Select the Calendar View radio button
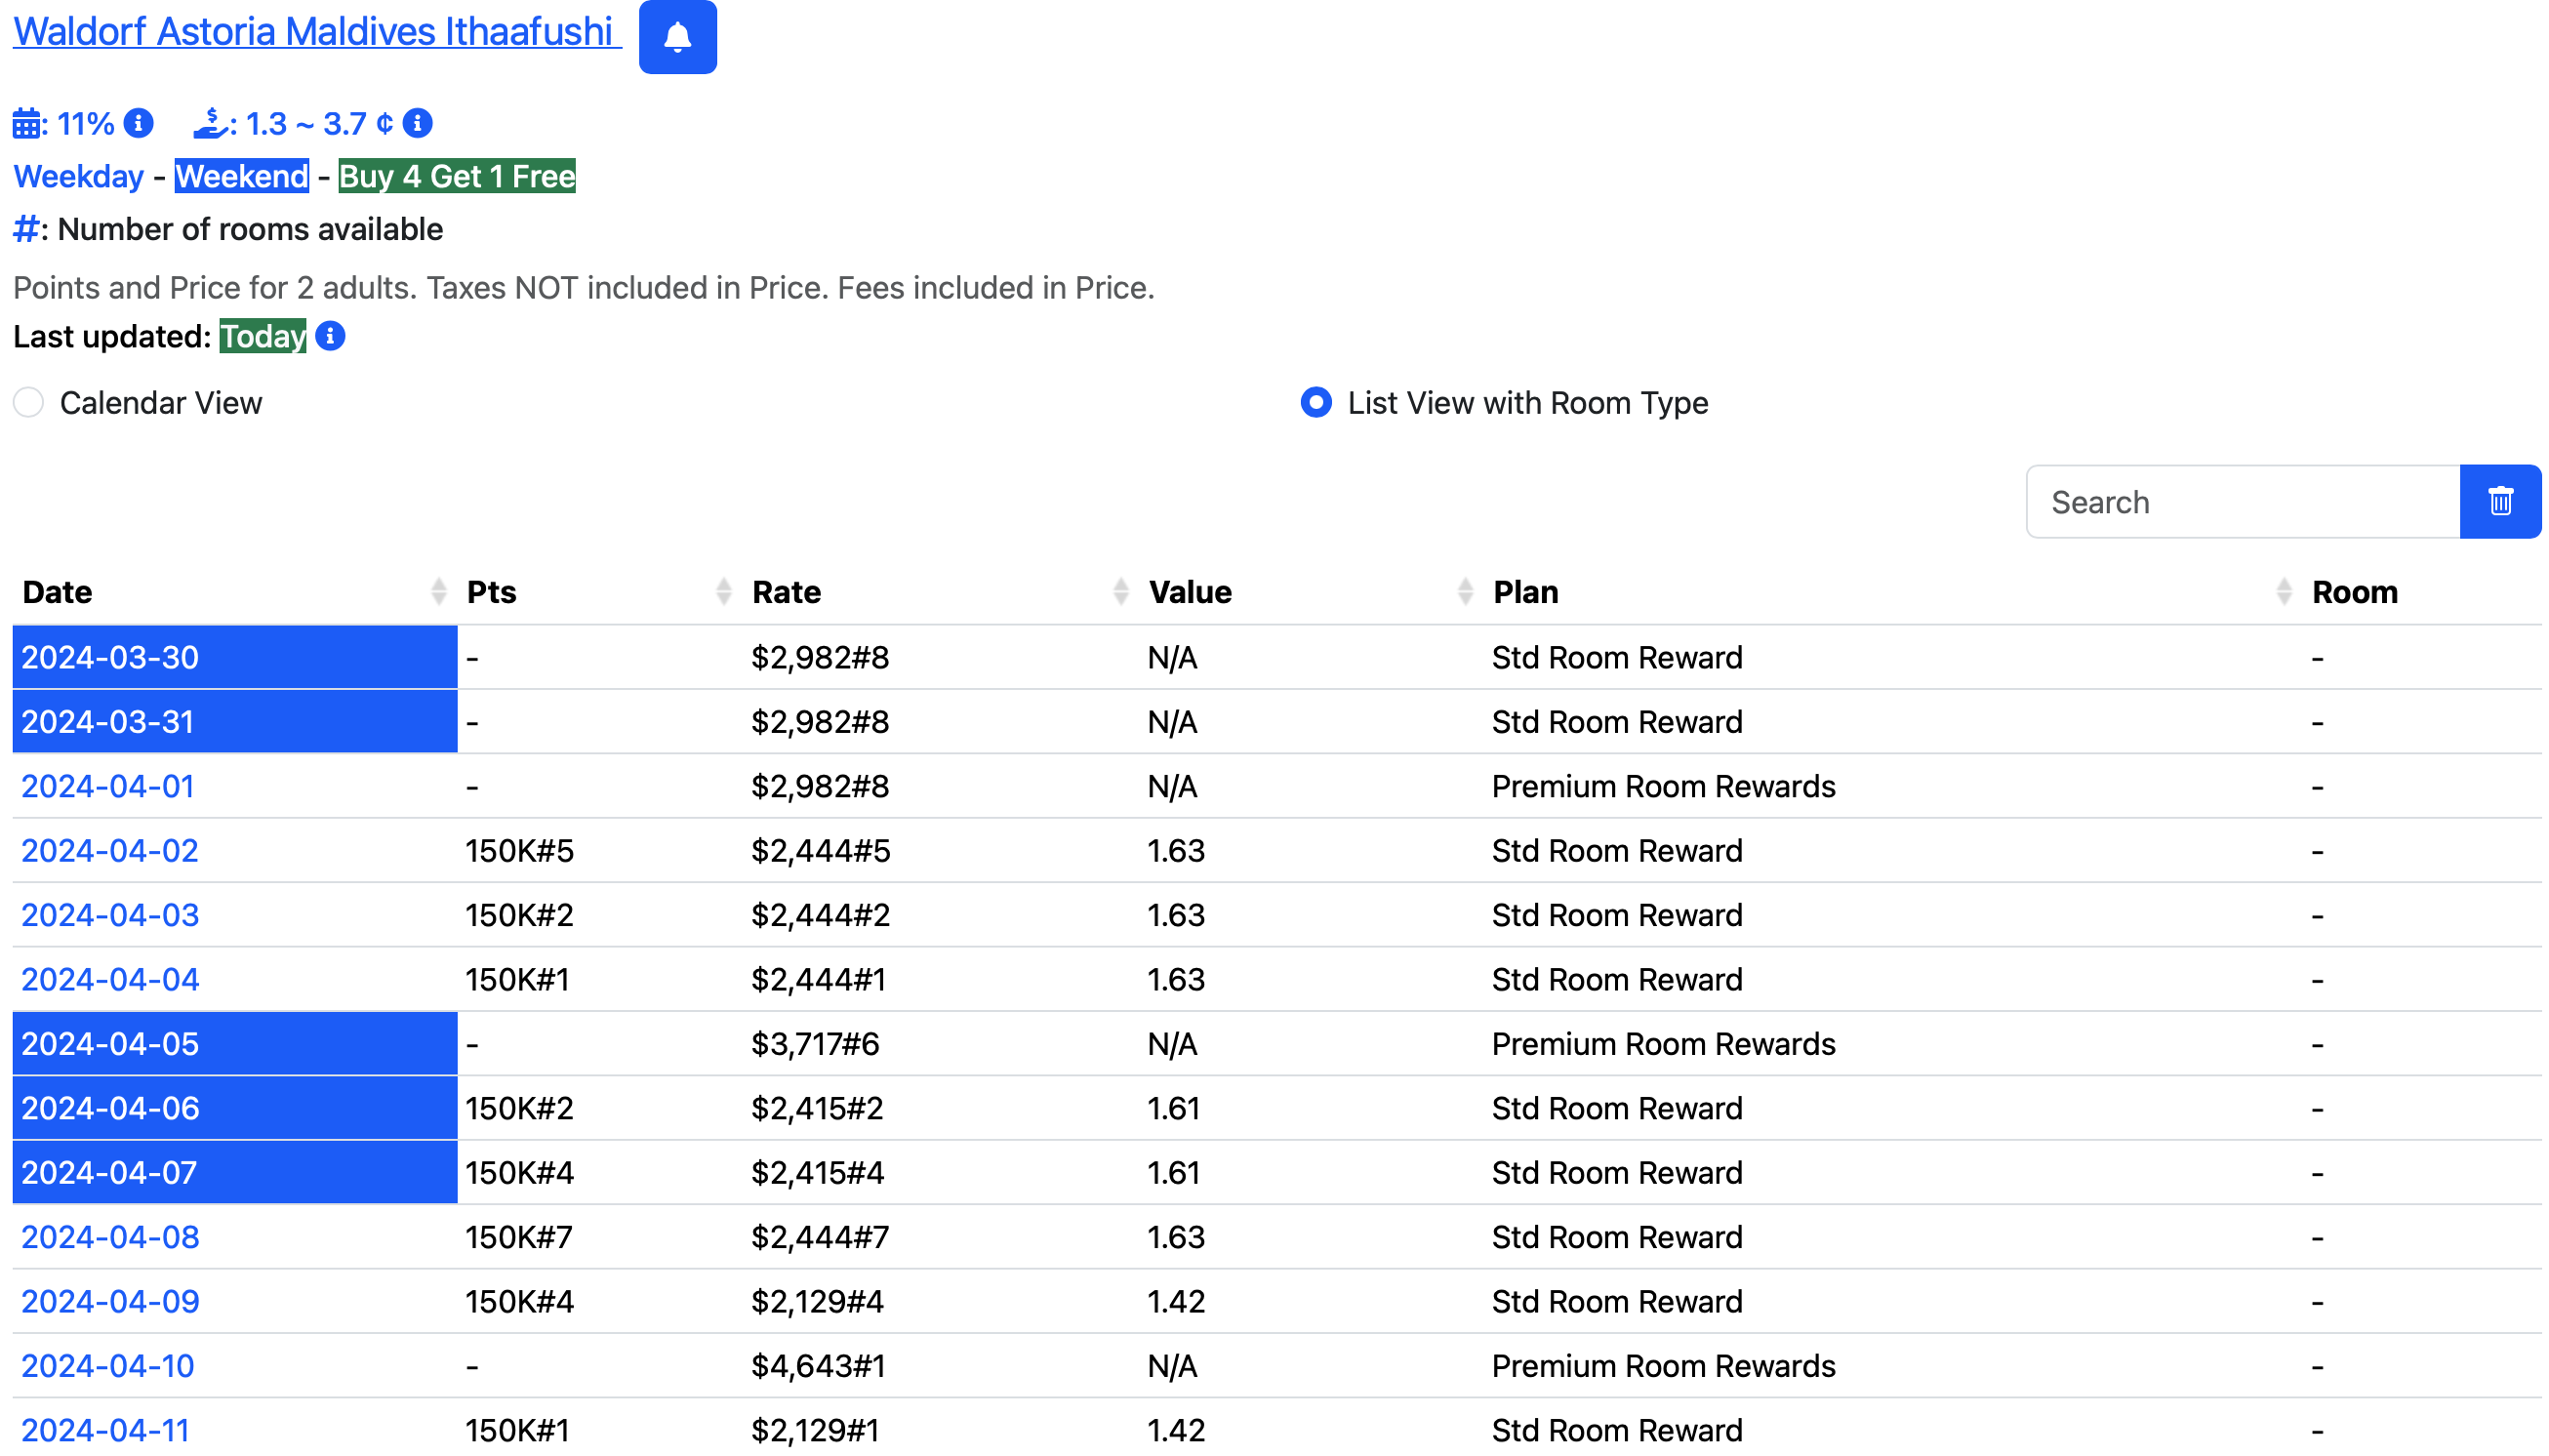2549x1456 pixels. coord(29,403)
